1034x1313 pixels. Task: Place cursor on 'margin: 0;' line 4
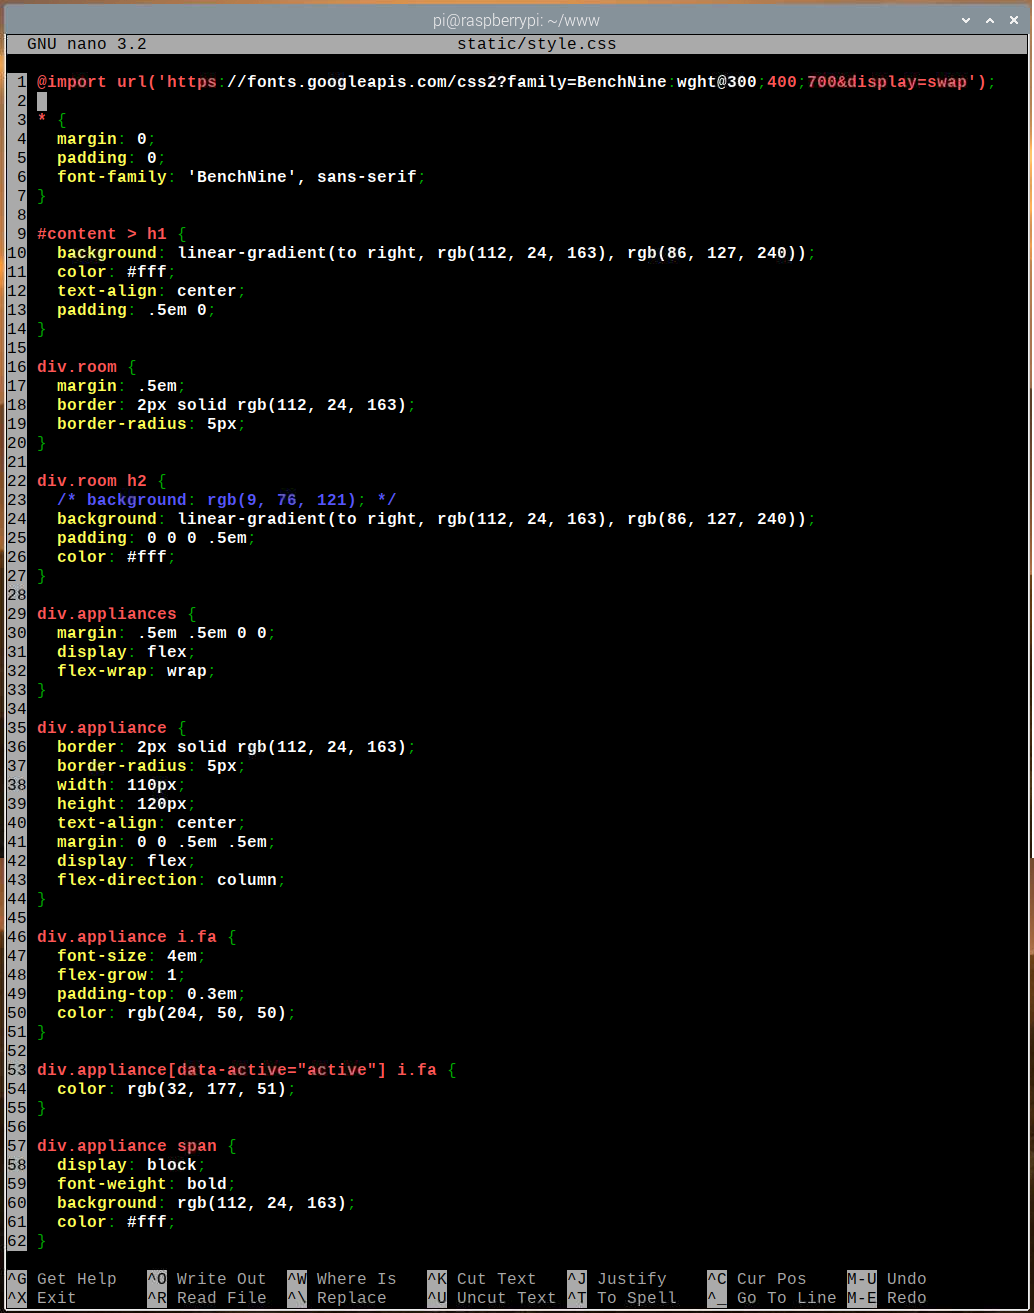tap(107, 139)
